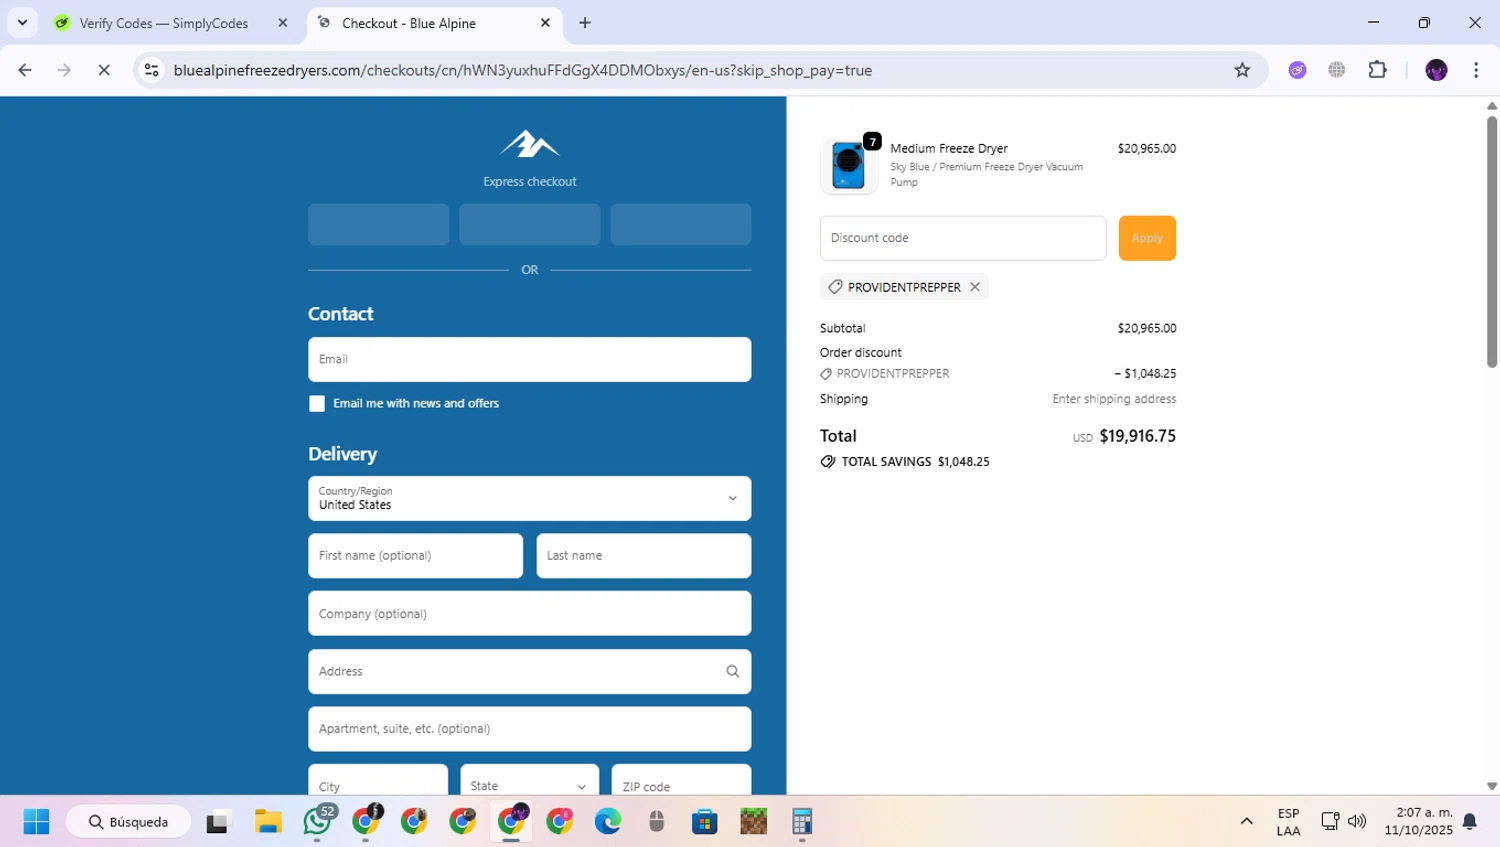This screenshot has height=847, width=1500.
Task: Remove the PROVIDENTPREPPER discount code tag
Action: point(975,287)
